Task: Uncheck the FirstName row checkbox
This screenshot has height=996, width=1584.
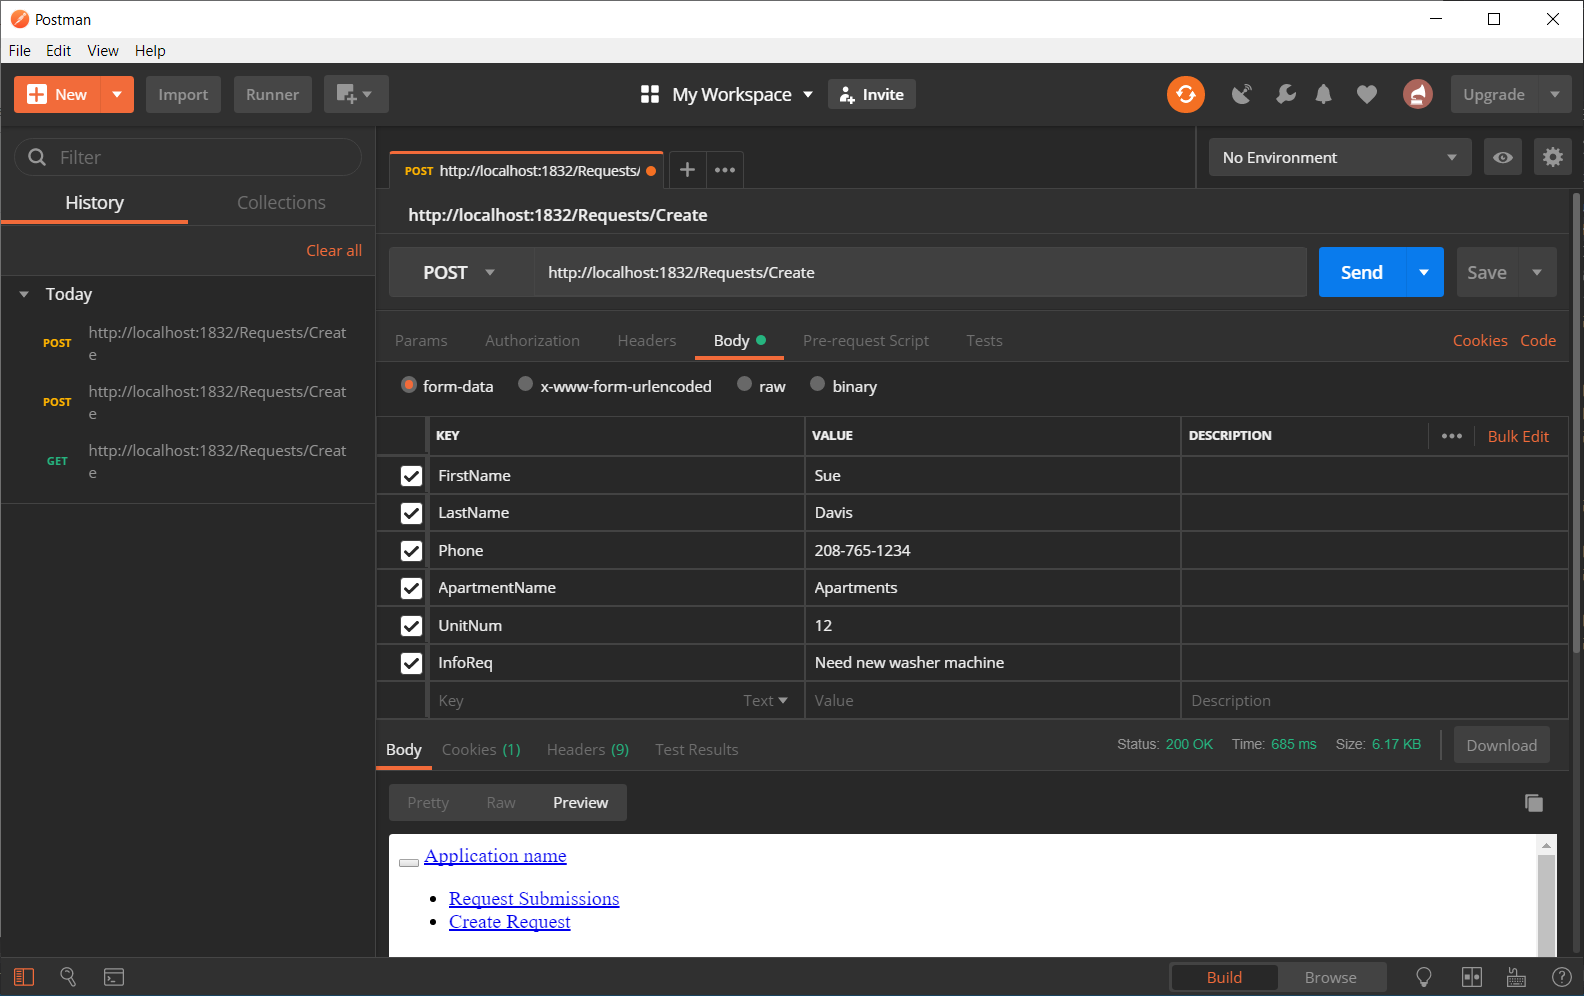Action: [x=411, y=476]
